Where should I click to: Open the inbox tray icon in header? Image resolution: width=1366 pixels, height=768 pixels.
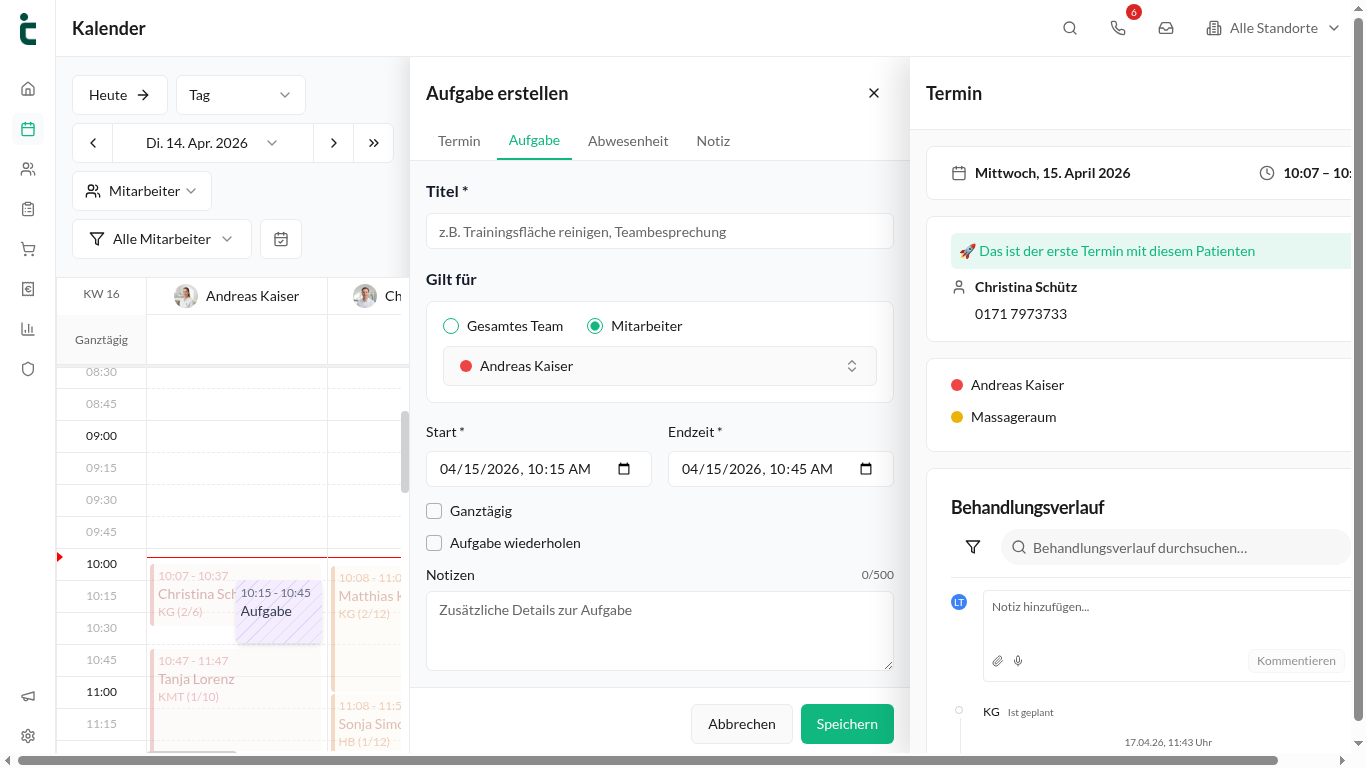[1166, 28]
